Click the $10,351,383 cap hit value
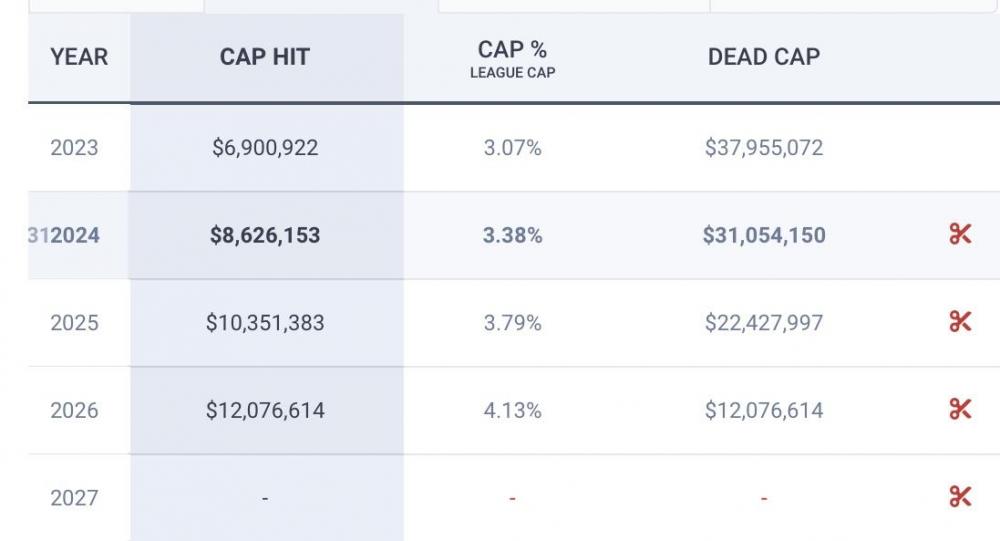Image resolution: width=1000 pixels, height=541 pixels. click(265, 323)
